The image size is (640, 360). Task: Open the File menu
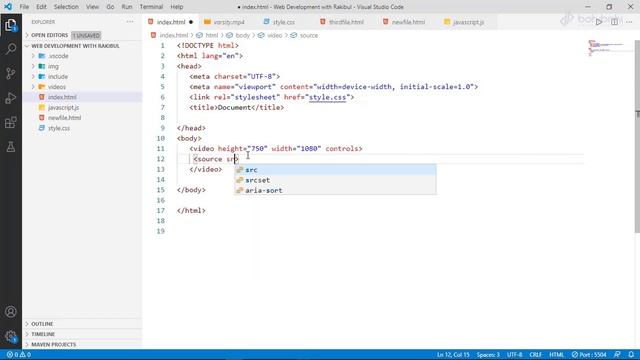[24, 7]
